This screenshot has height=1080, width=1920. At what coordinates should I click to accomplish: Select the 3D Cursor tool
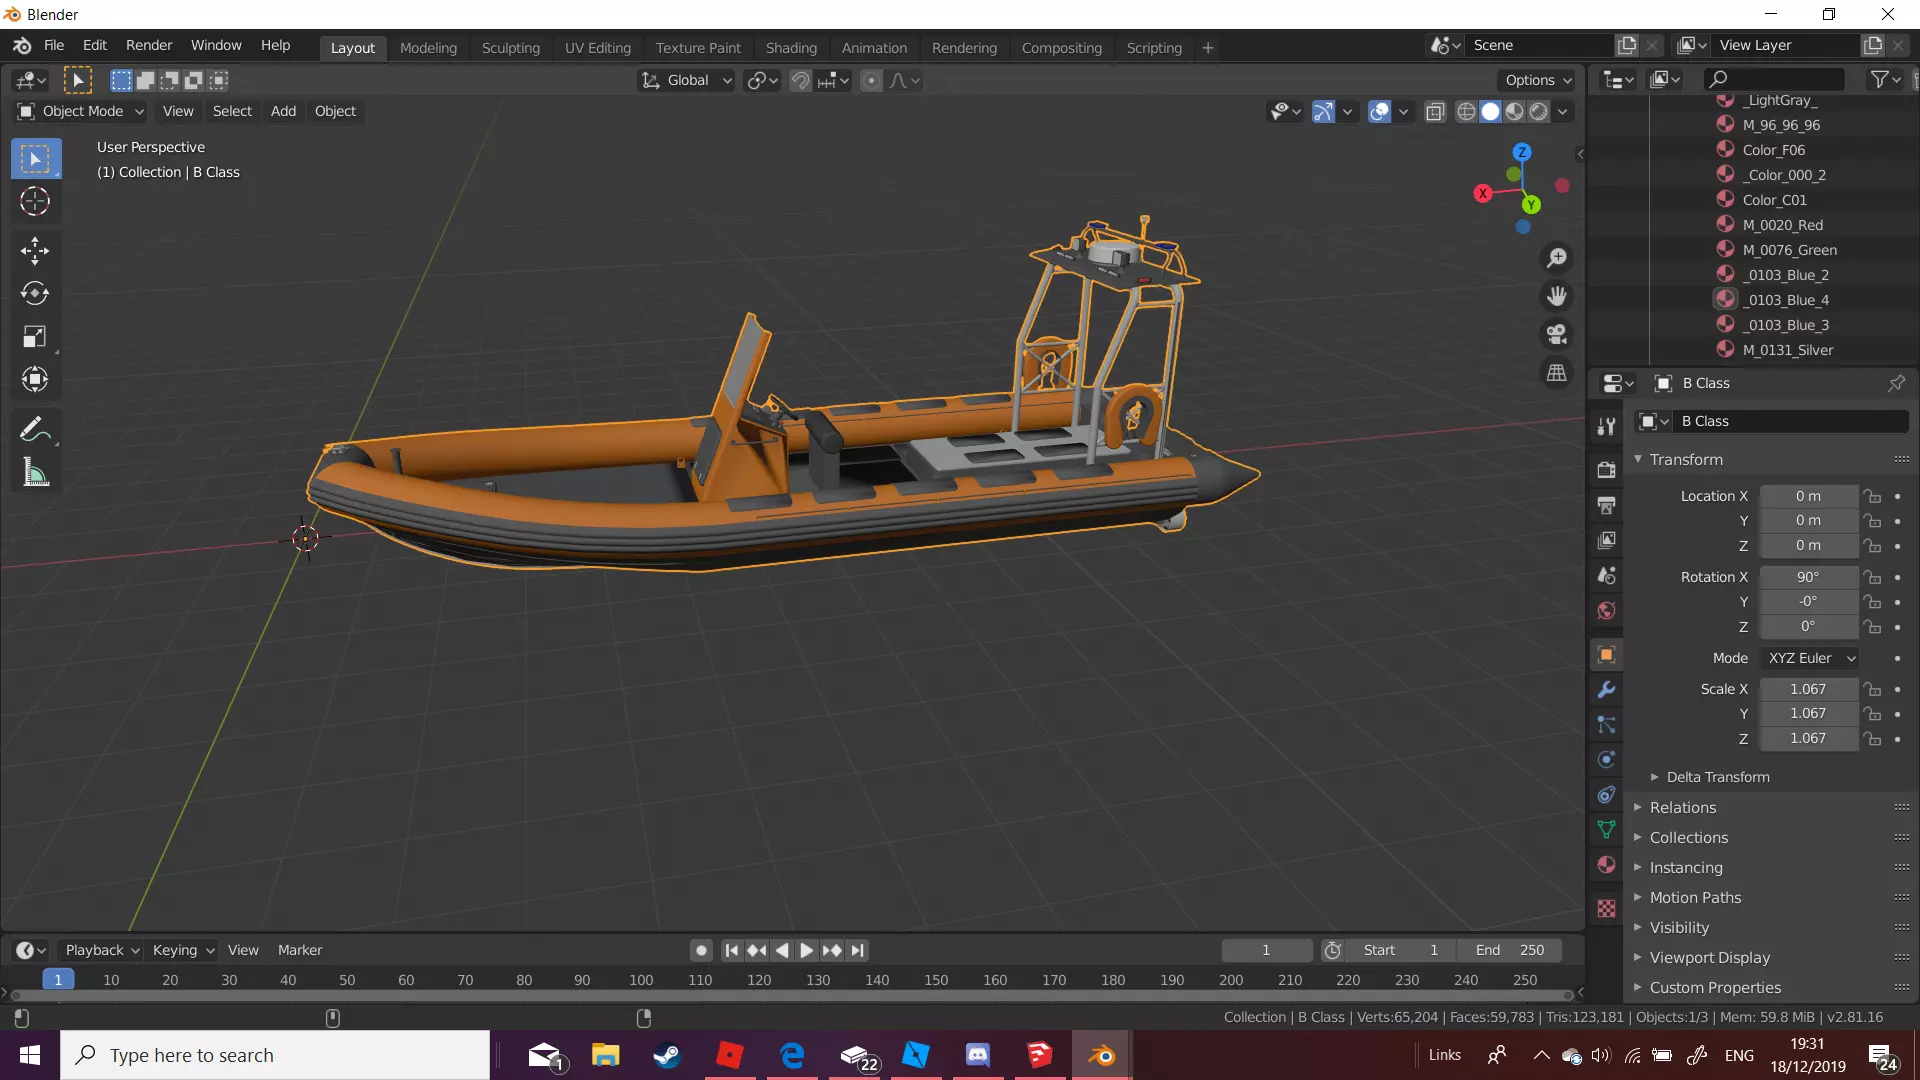tap(35, 202)
